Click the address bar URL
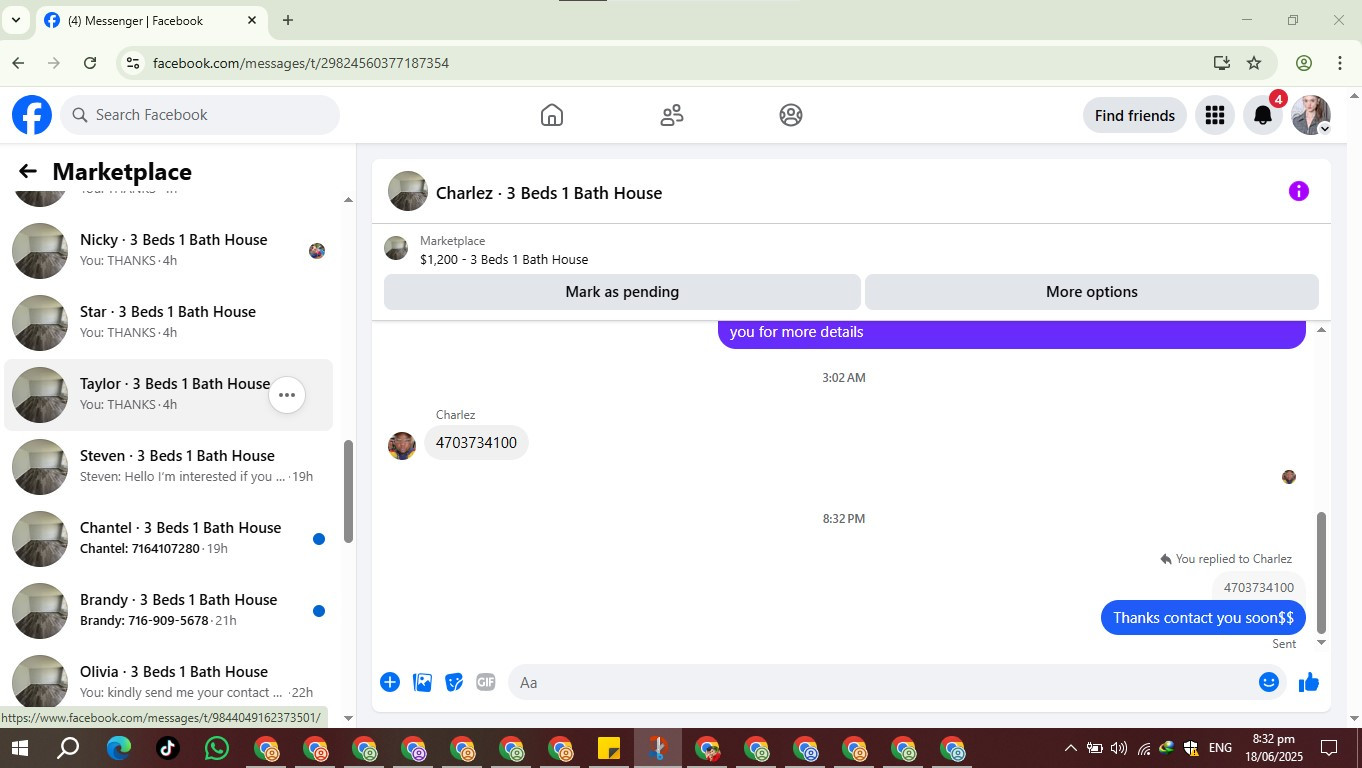This screenshot has height=768, width=1362. pyautogui.click(x=301, y=63)
